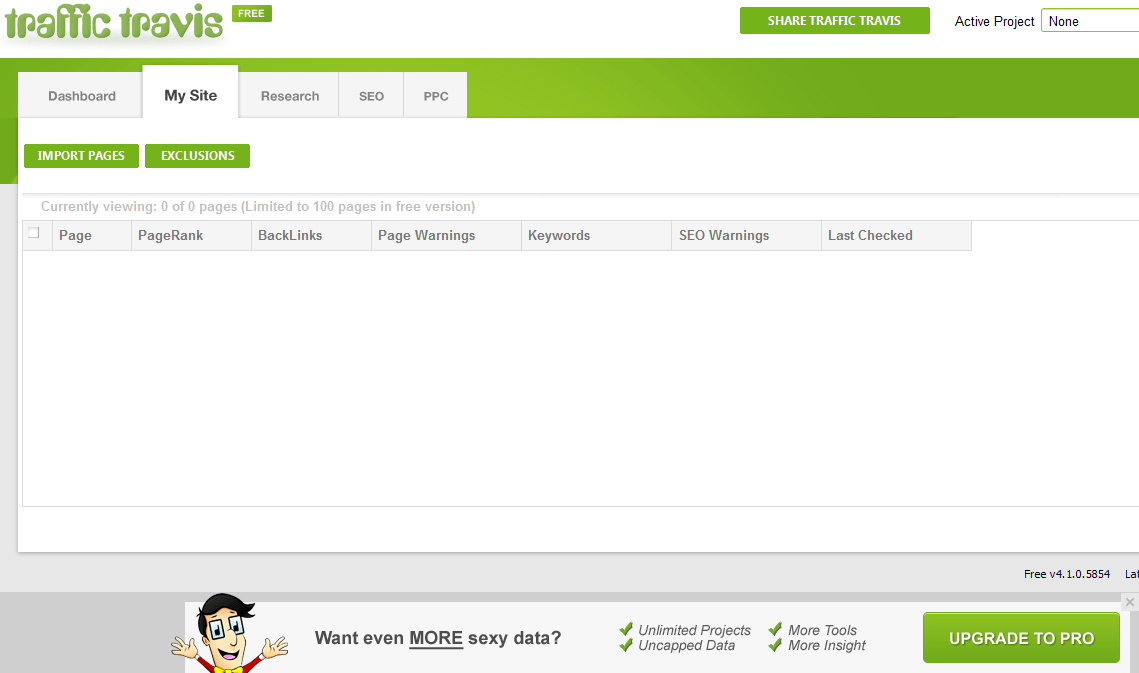1139x673 pixels.
Task: Click the 'More Tools' feature text
Action: pos(822,630)
